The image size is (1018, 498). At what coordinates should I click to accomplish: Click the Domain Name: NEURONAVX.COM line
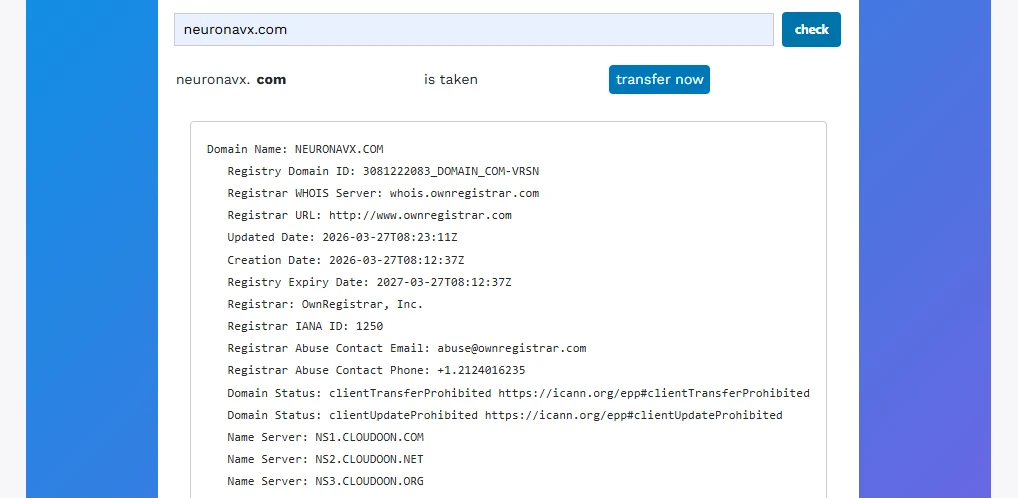tap(295, 149)
